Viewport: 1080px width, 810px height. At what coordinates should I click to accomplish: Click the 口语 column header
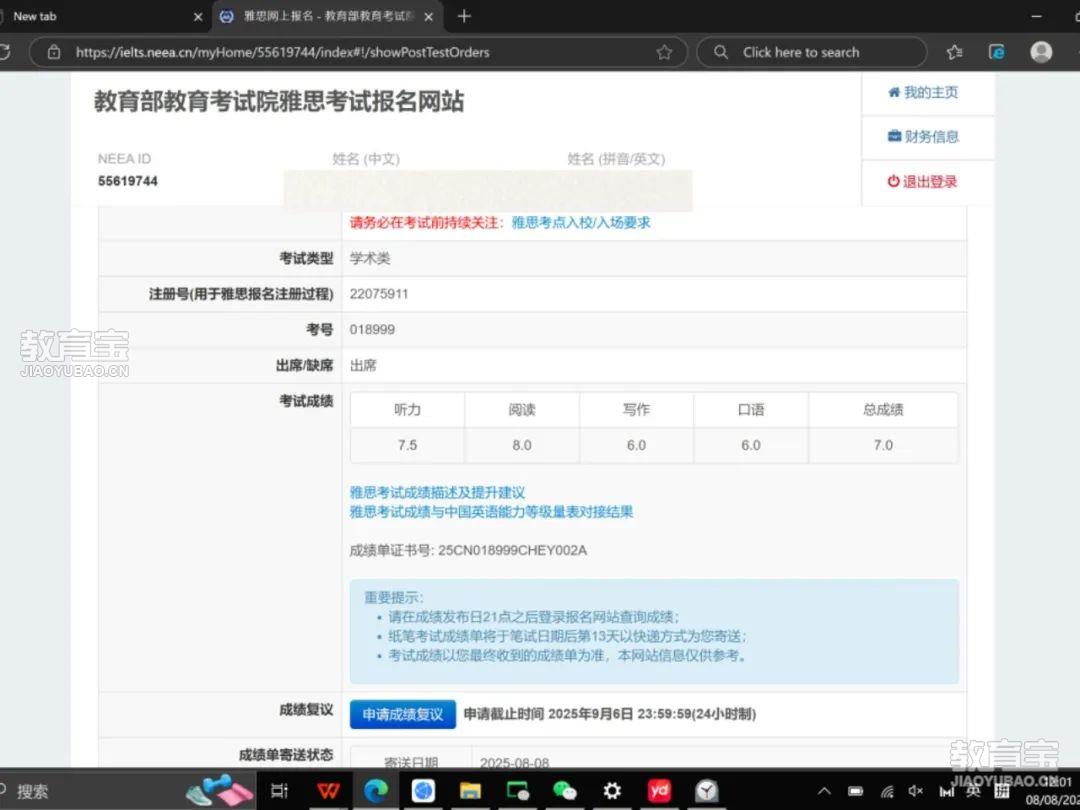751,409
